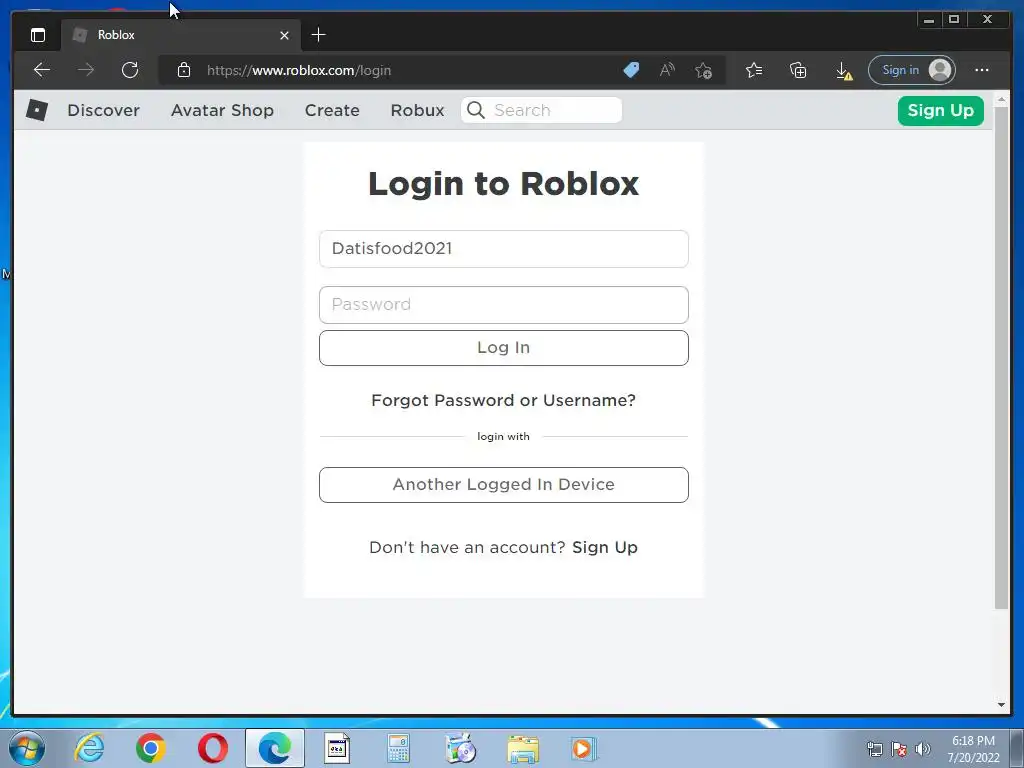The image size is (1024, 768).
Task: Open Windows Explorer folder on taskbar
Action: (x=523, y=749)
